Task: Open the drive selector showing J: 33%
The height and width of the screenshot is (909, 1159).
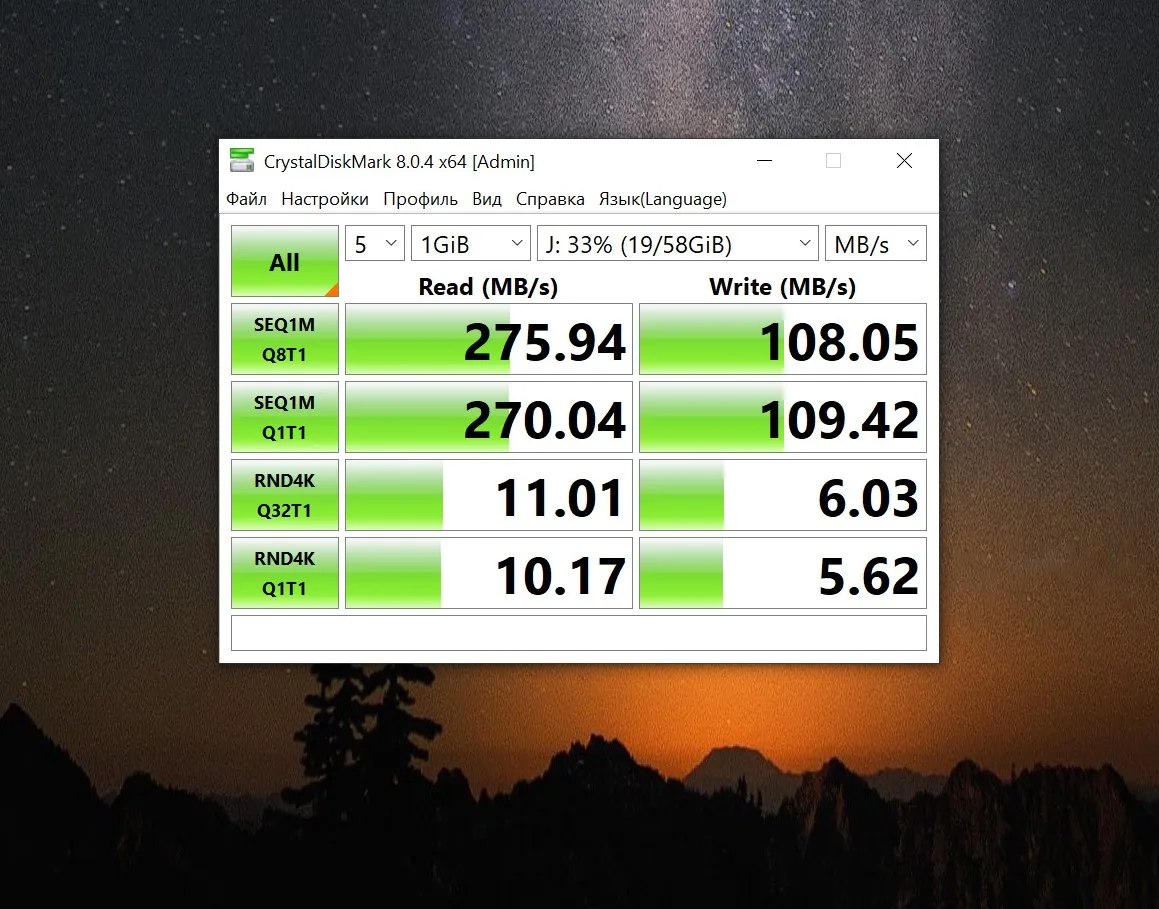Action: pyautogui.click(x=678, y=243)
